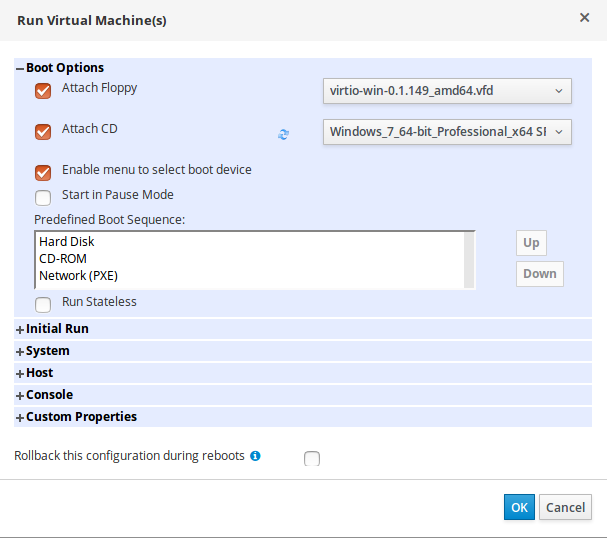Disable menu to select boot device
607x538 pixels.
(43, 172)
